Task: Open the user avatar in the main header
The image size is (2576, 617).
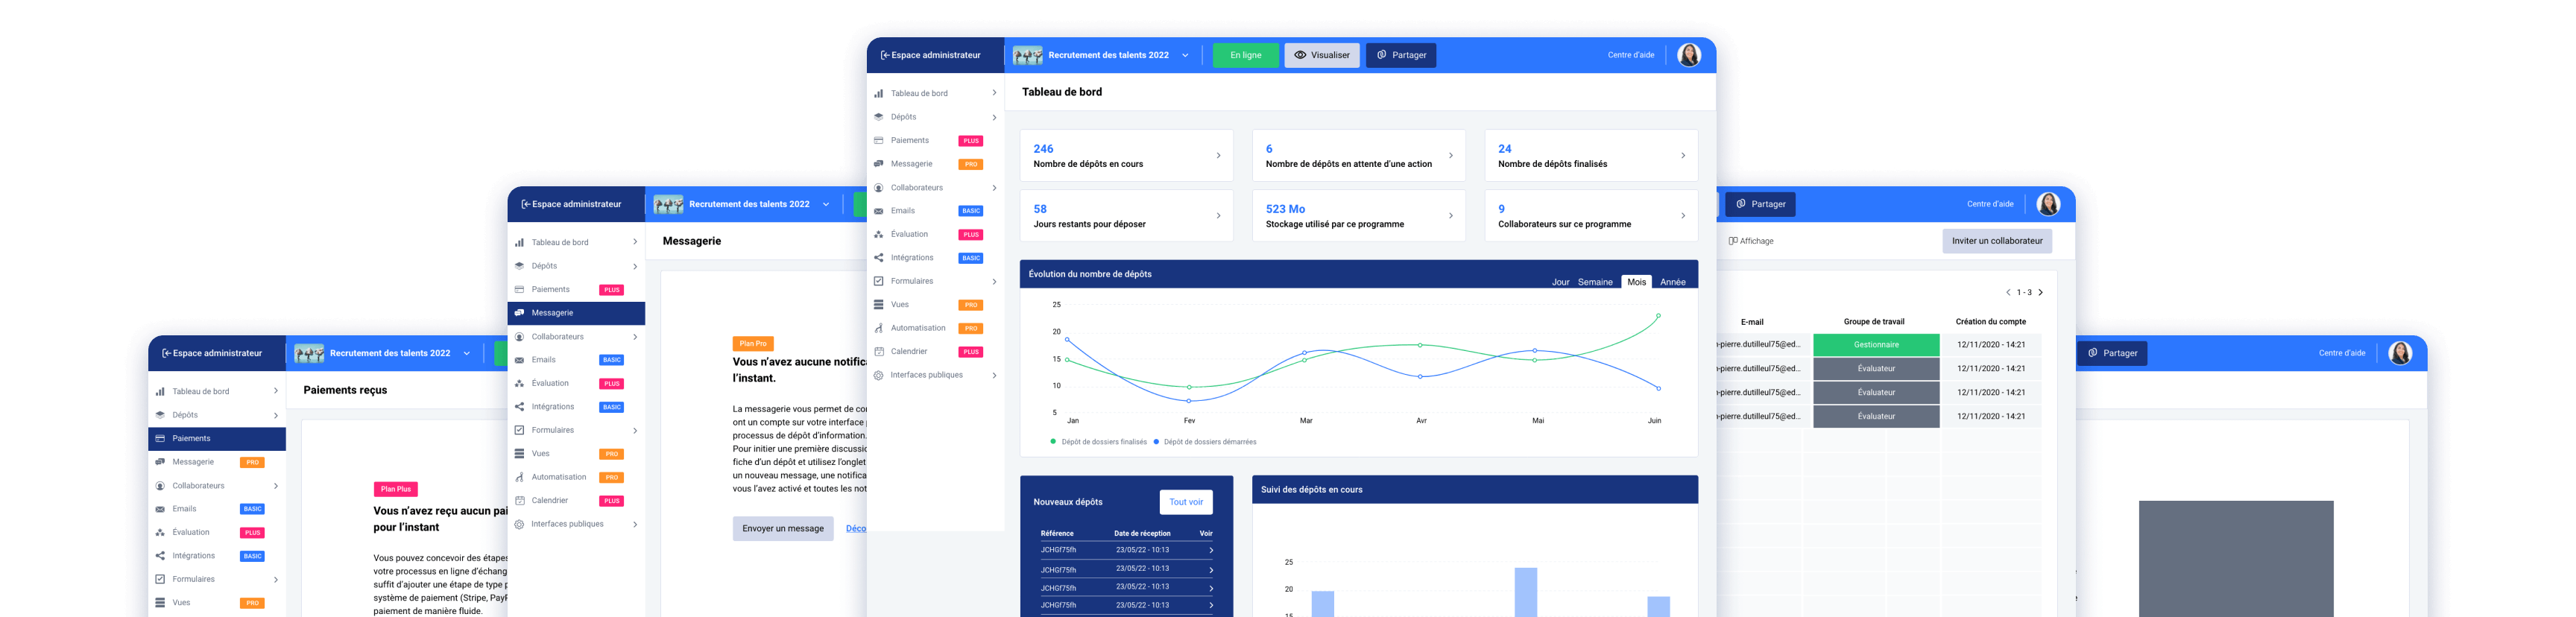Action: (x=1689, y=55)
